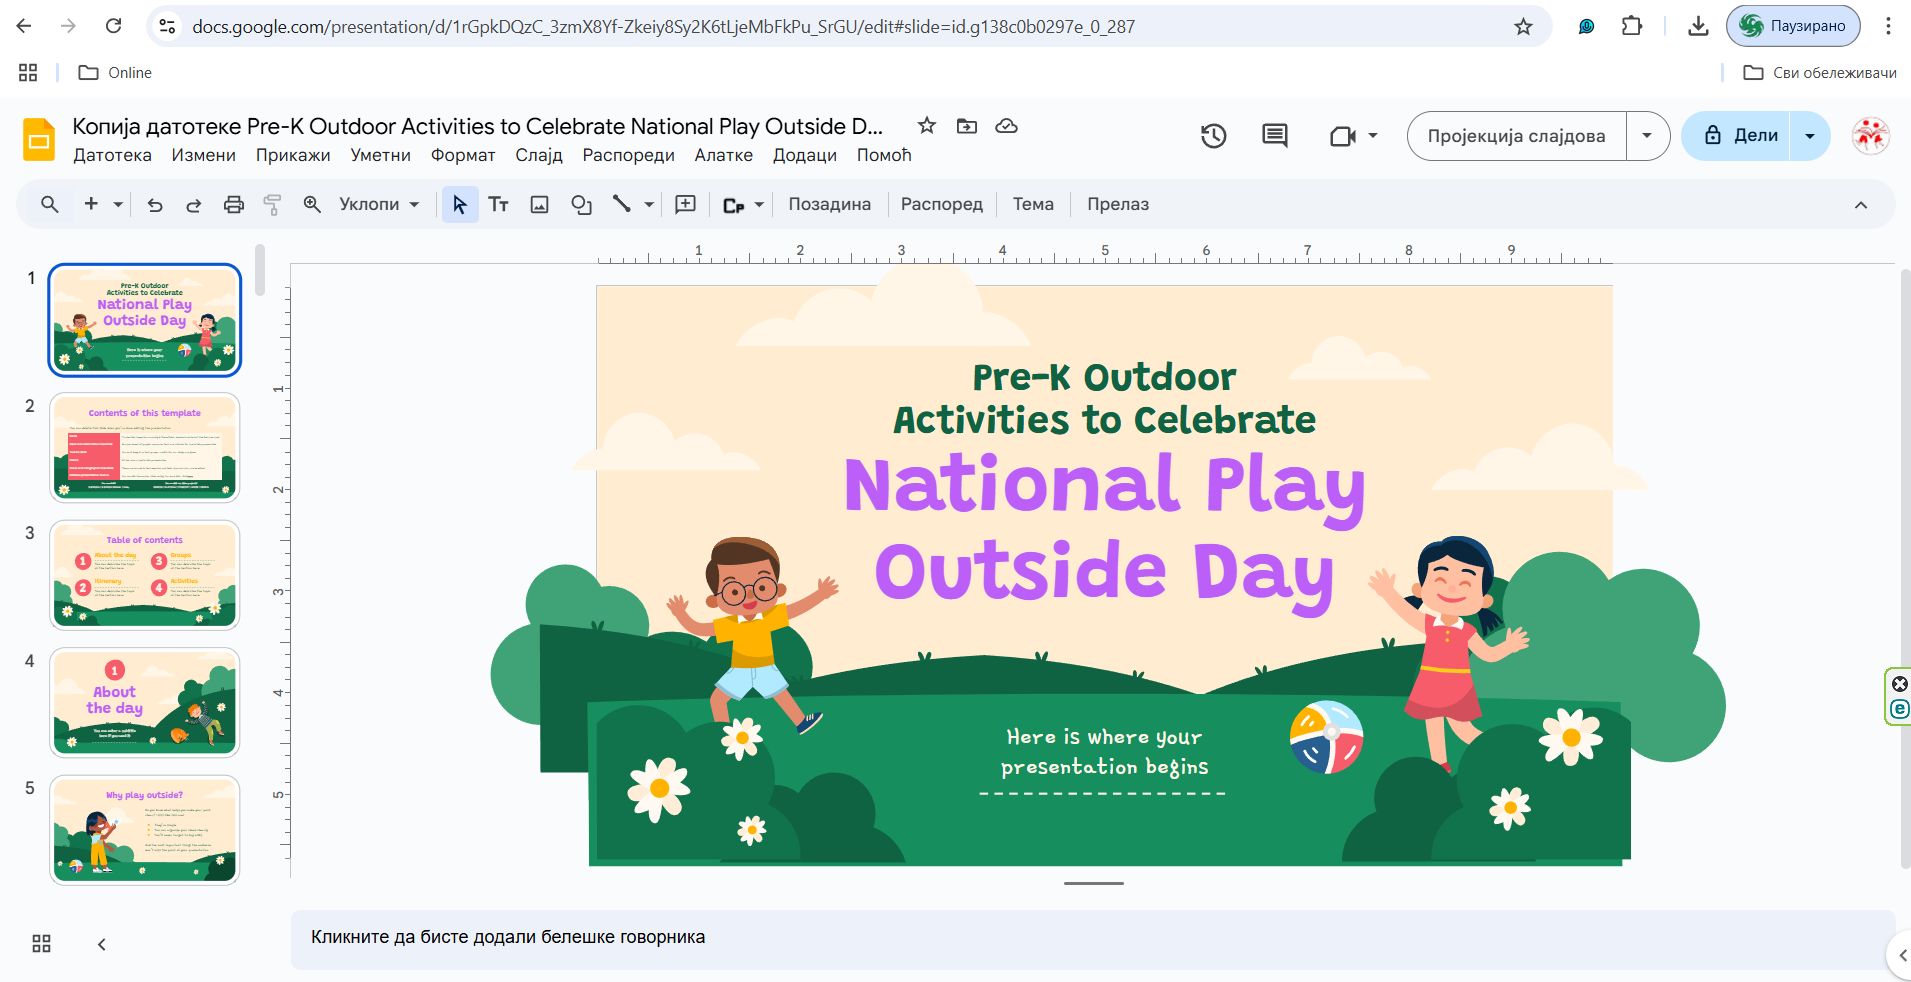Image resolution: width=1911 pixels, height=982 pixels.
Task: Collapse the slide filmstrip panel
Action: pyautogui.click(x=101, y=944)
